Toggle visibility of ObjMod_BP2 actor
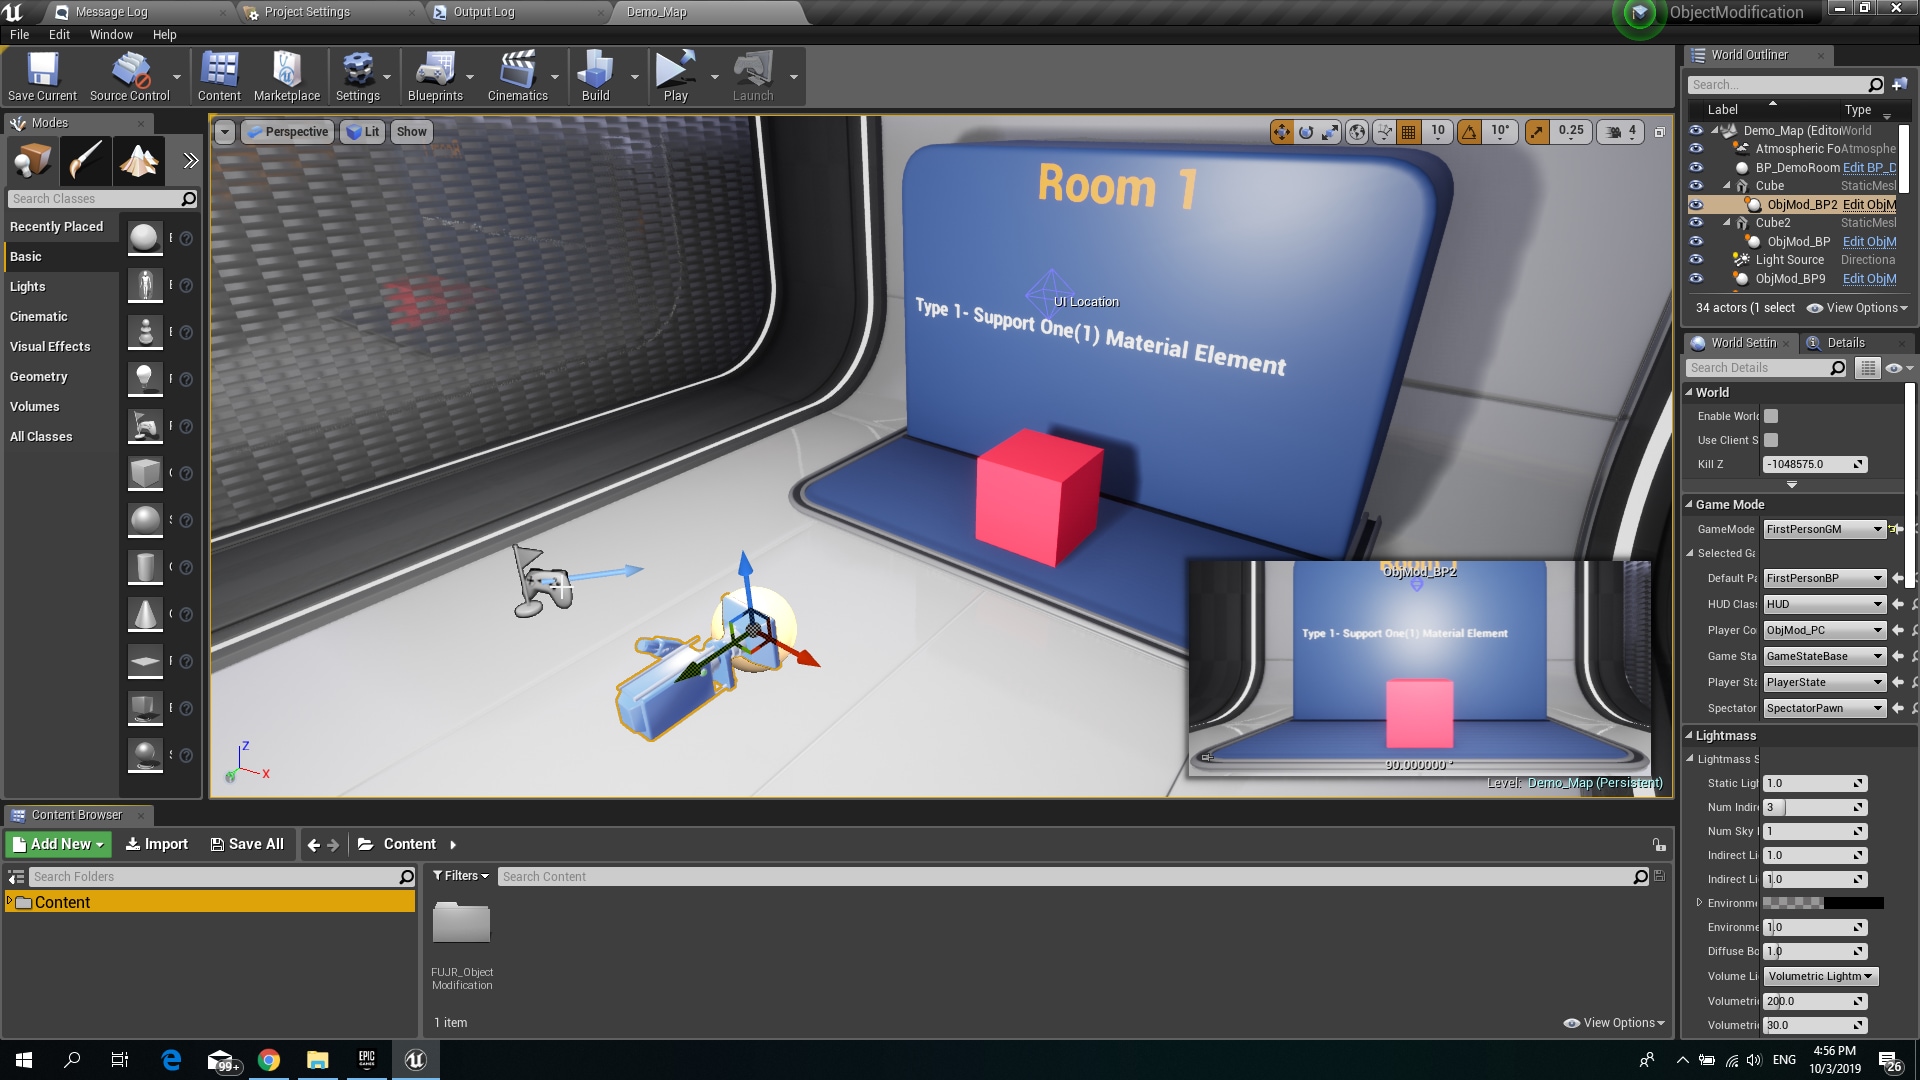Screen dimensions: 1920x1080 (1695, 204)
